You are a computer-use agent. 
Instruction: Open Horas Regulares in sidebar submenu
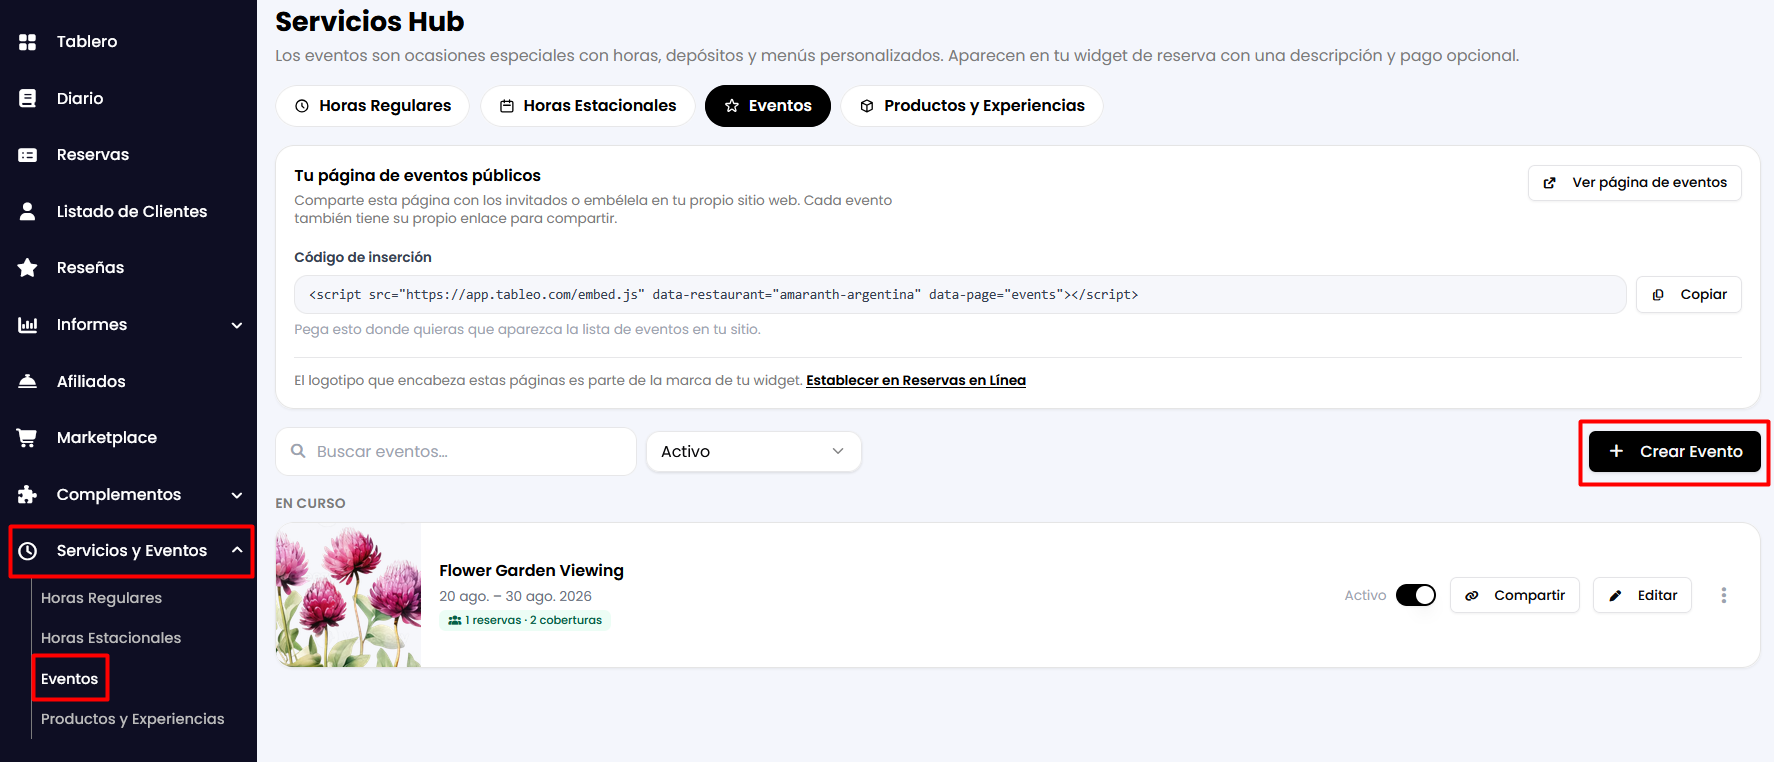point(101,598)
